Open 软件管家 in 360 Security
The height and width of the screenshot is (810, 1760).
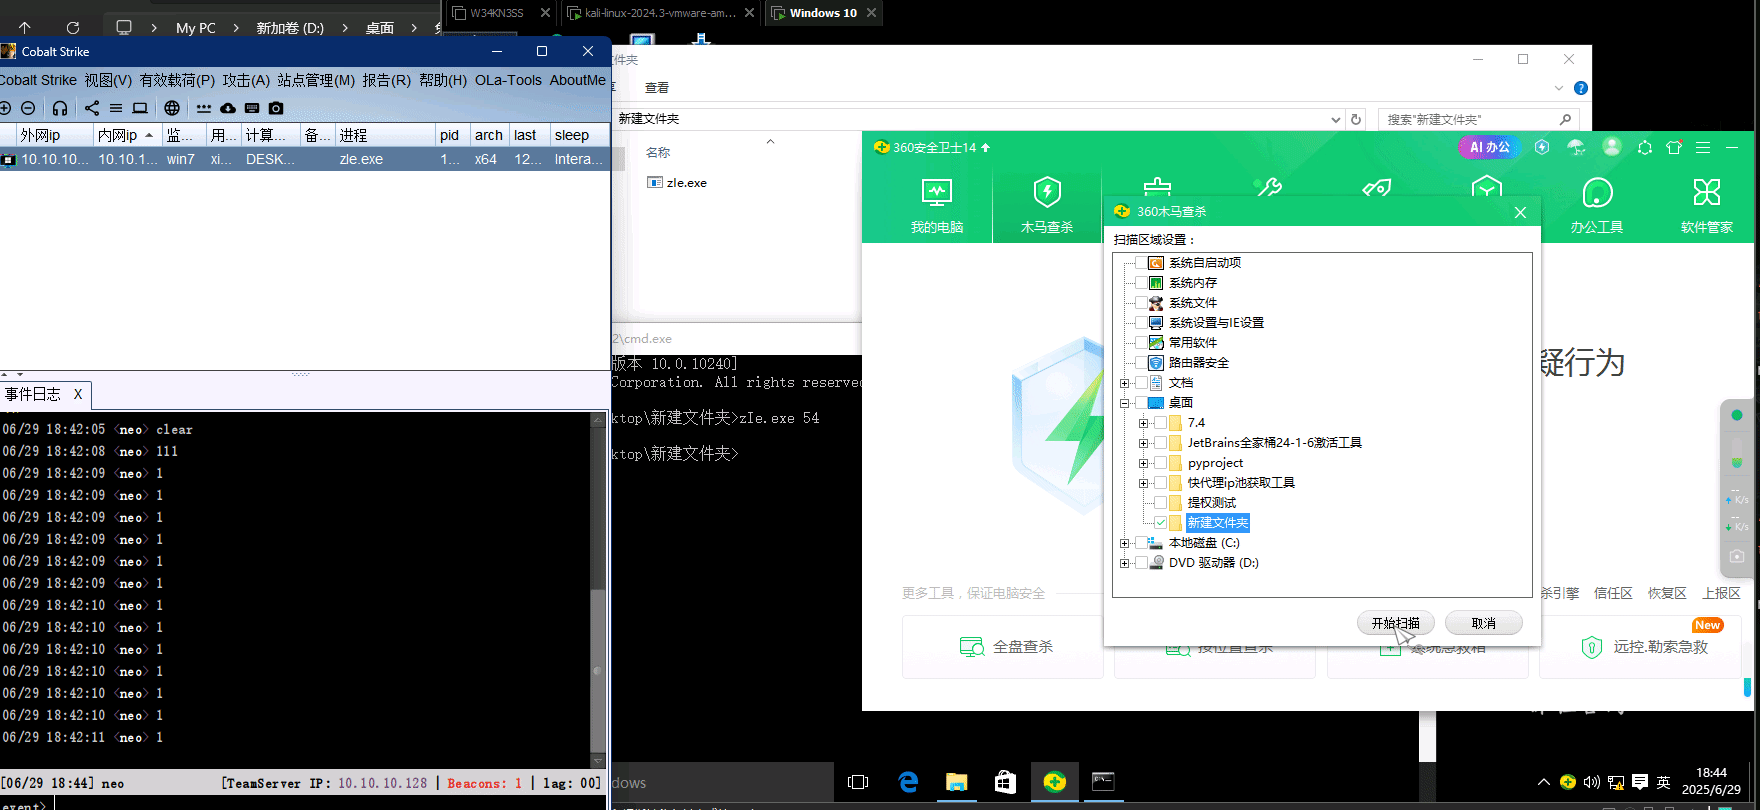pyautogui.click(x=1706, y=204)
